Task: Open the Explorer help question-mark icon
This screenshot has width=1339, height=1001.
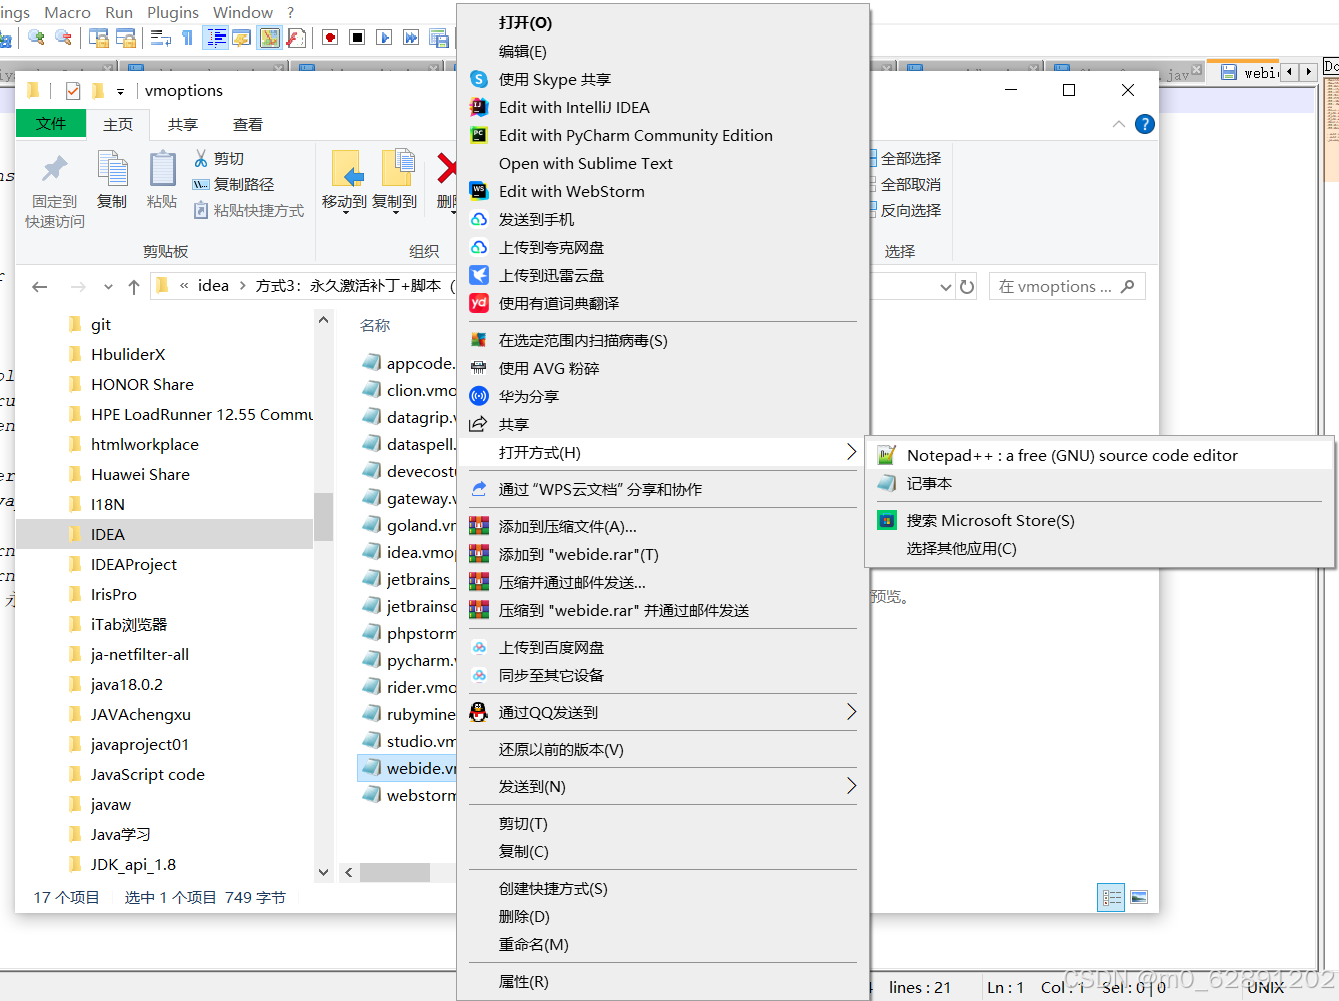Action: (1145, 124)
